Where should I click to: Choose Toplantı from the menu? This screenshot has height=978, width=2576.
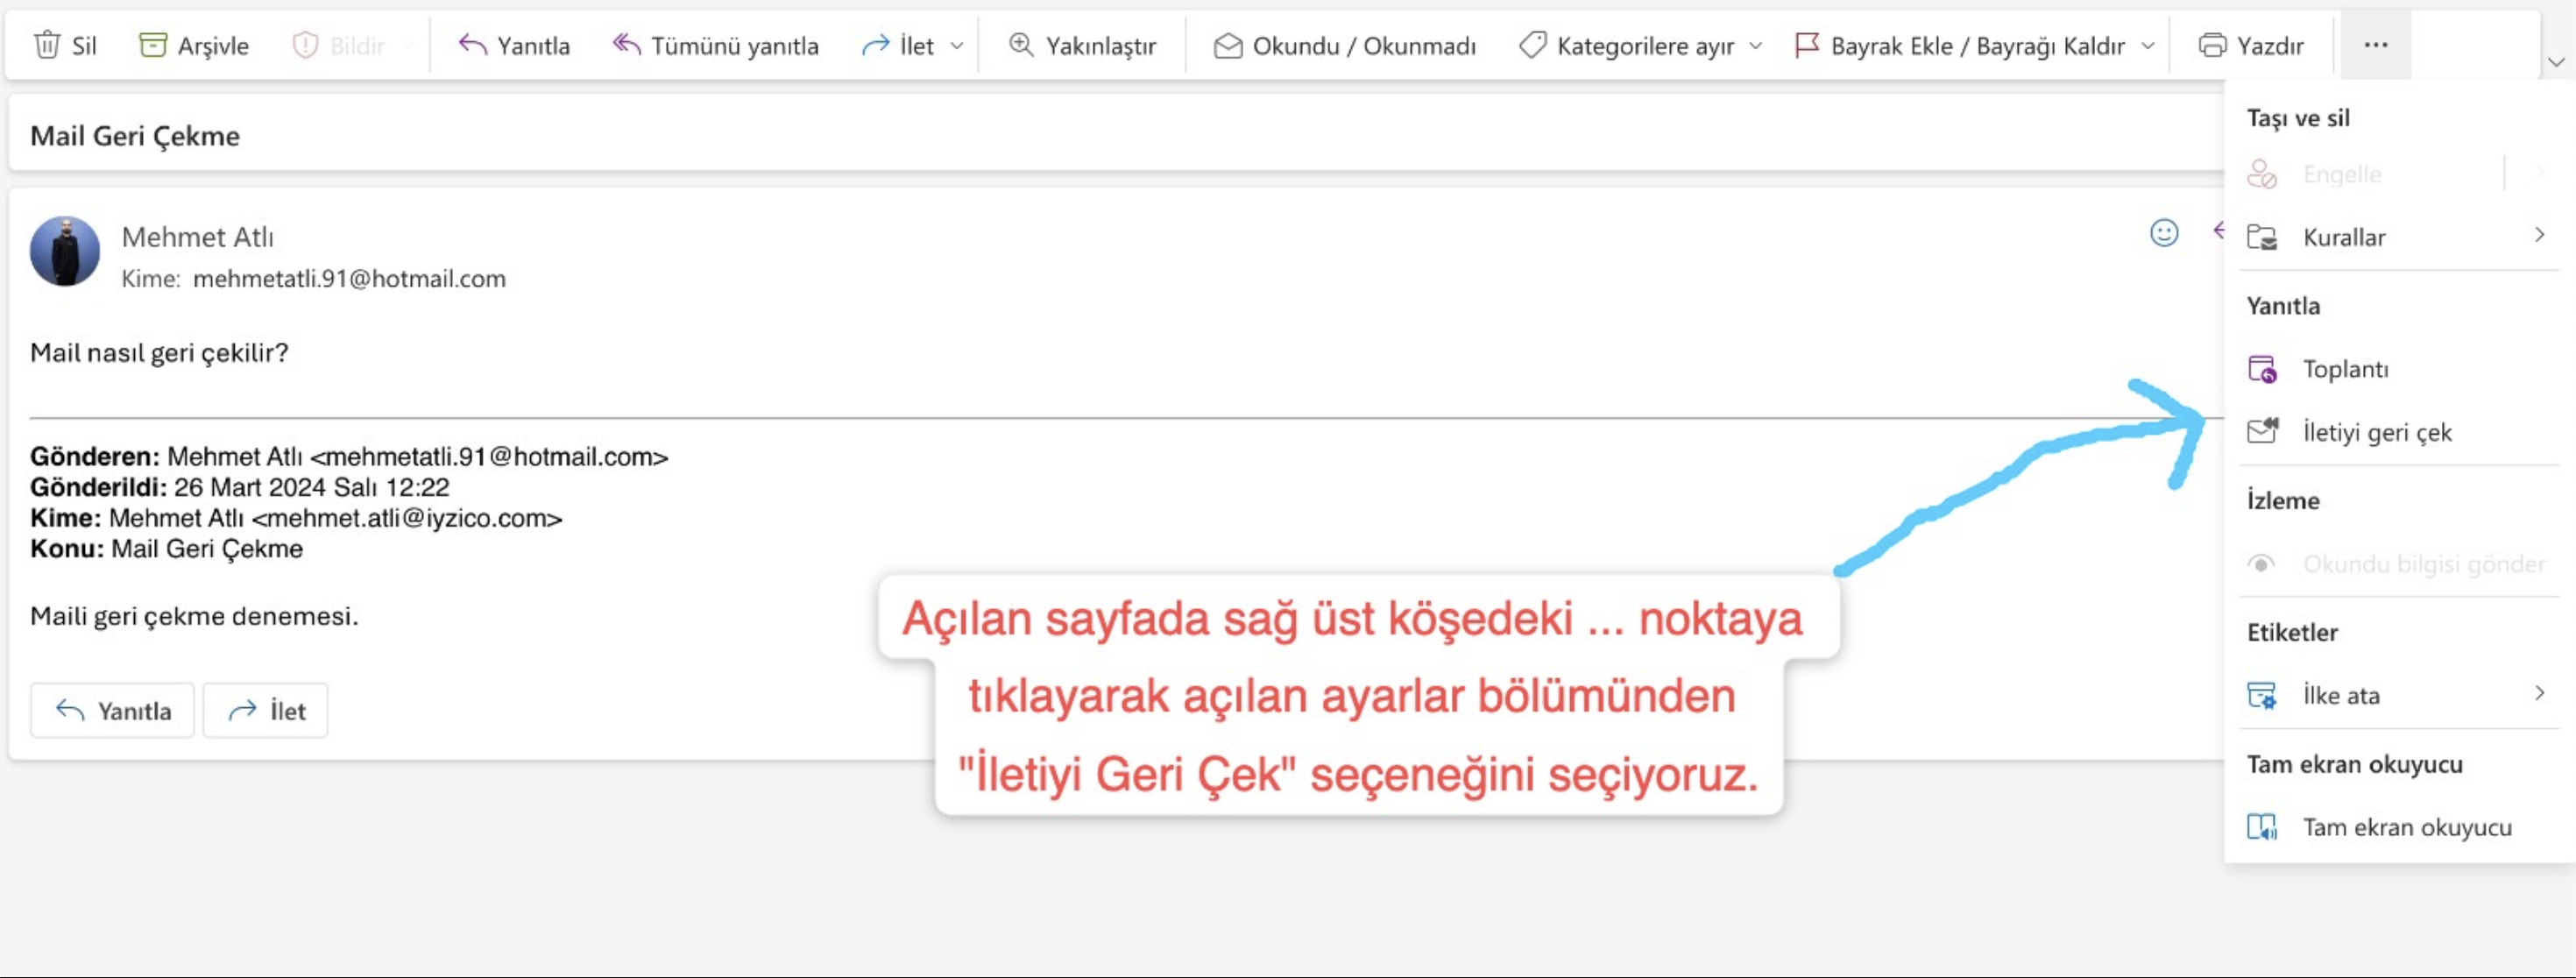(2345, 369)
